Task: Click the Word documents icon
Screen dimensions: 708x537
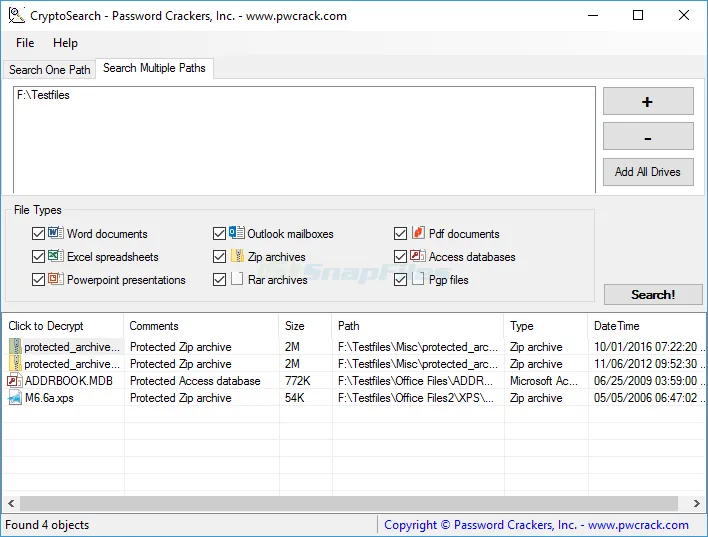Action: click(x=56, y=233)
